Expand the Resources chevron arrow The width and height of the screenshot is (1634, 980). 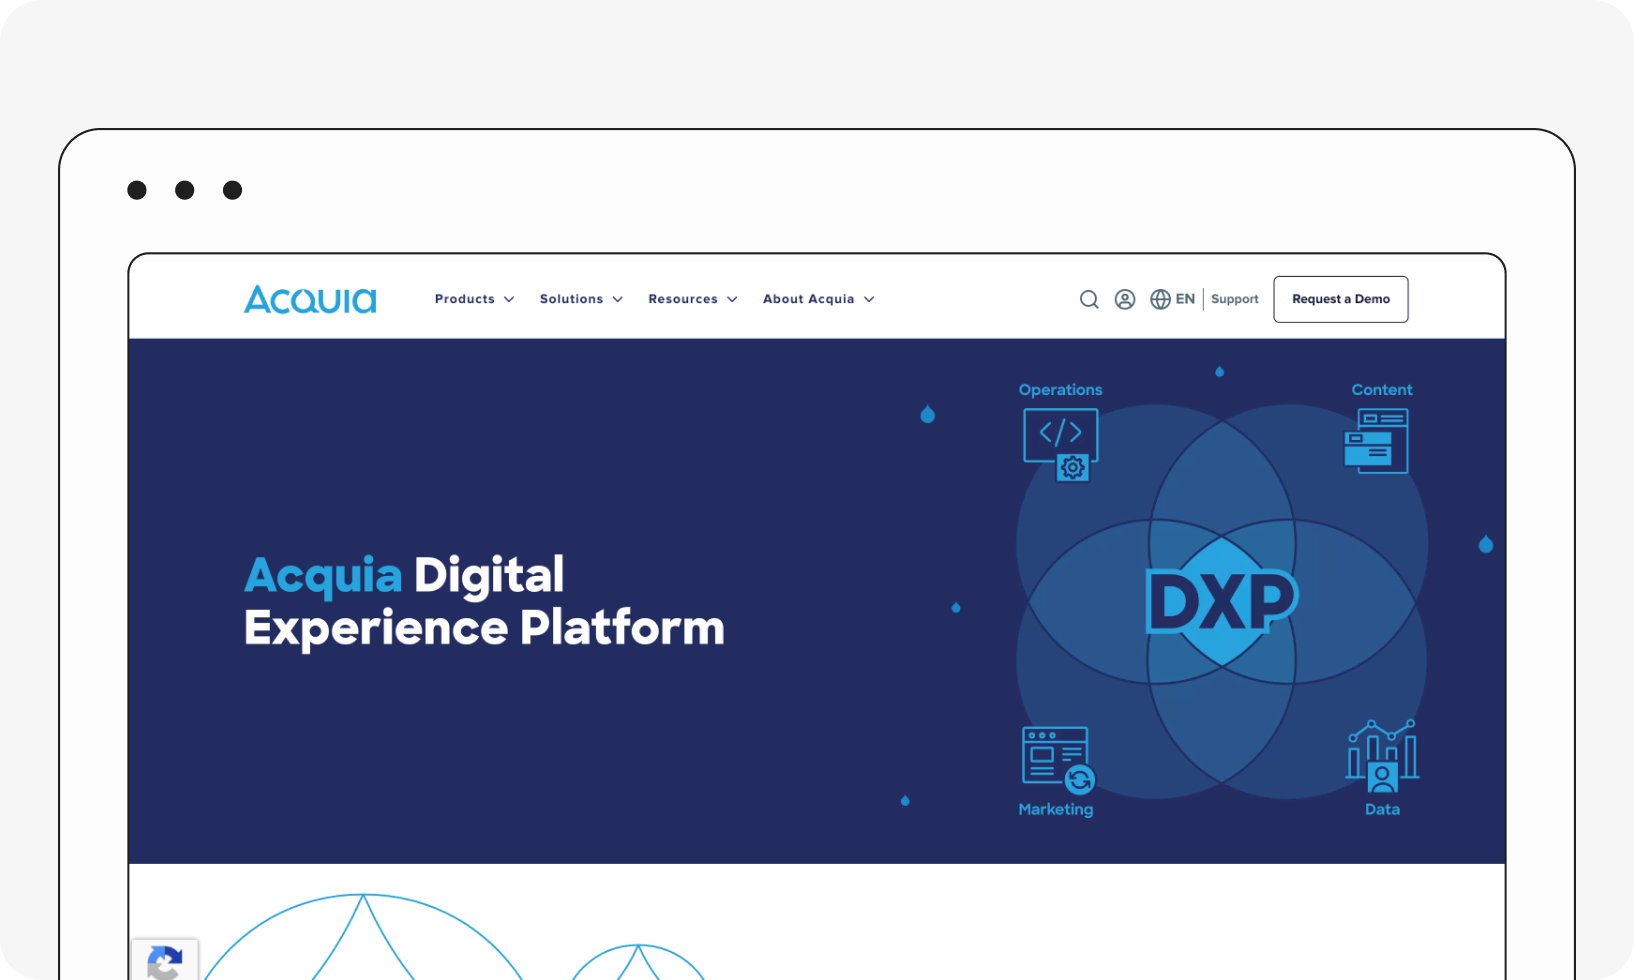[x=732, y=300]
